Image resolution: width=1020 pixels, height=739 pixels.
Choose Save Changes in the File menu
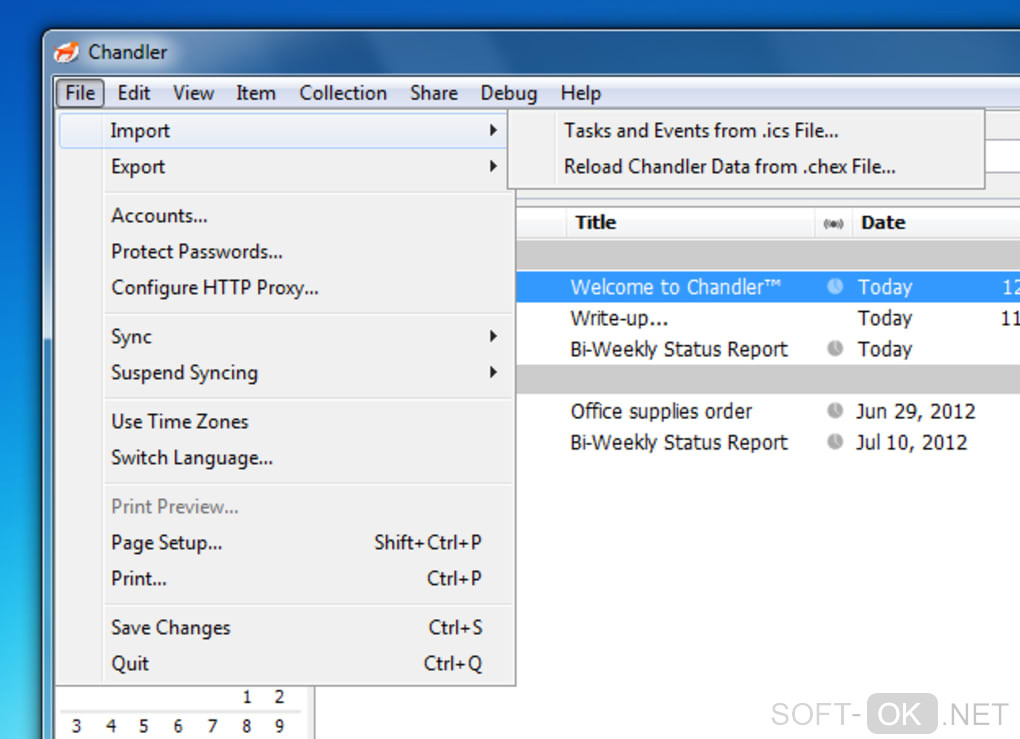171,628
